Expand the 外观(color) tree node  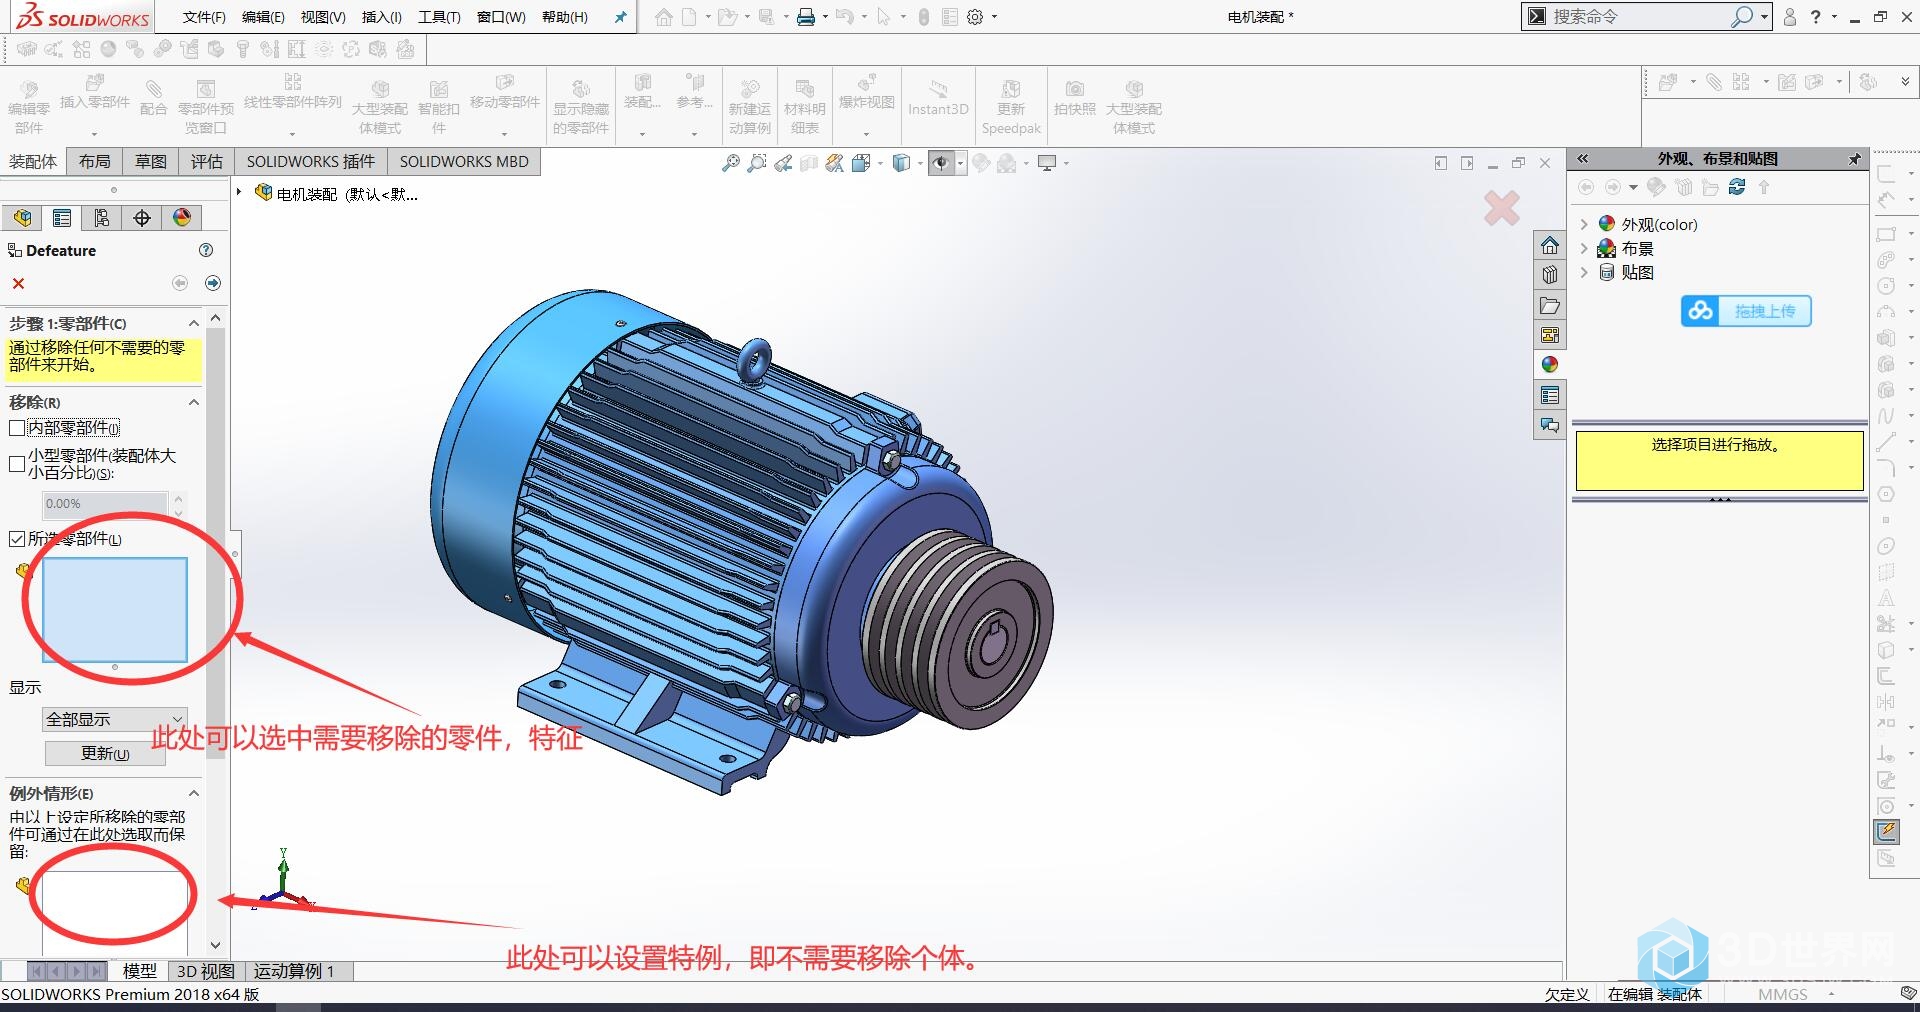(1584, 224)
